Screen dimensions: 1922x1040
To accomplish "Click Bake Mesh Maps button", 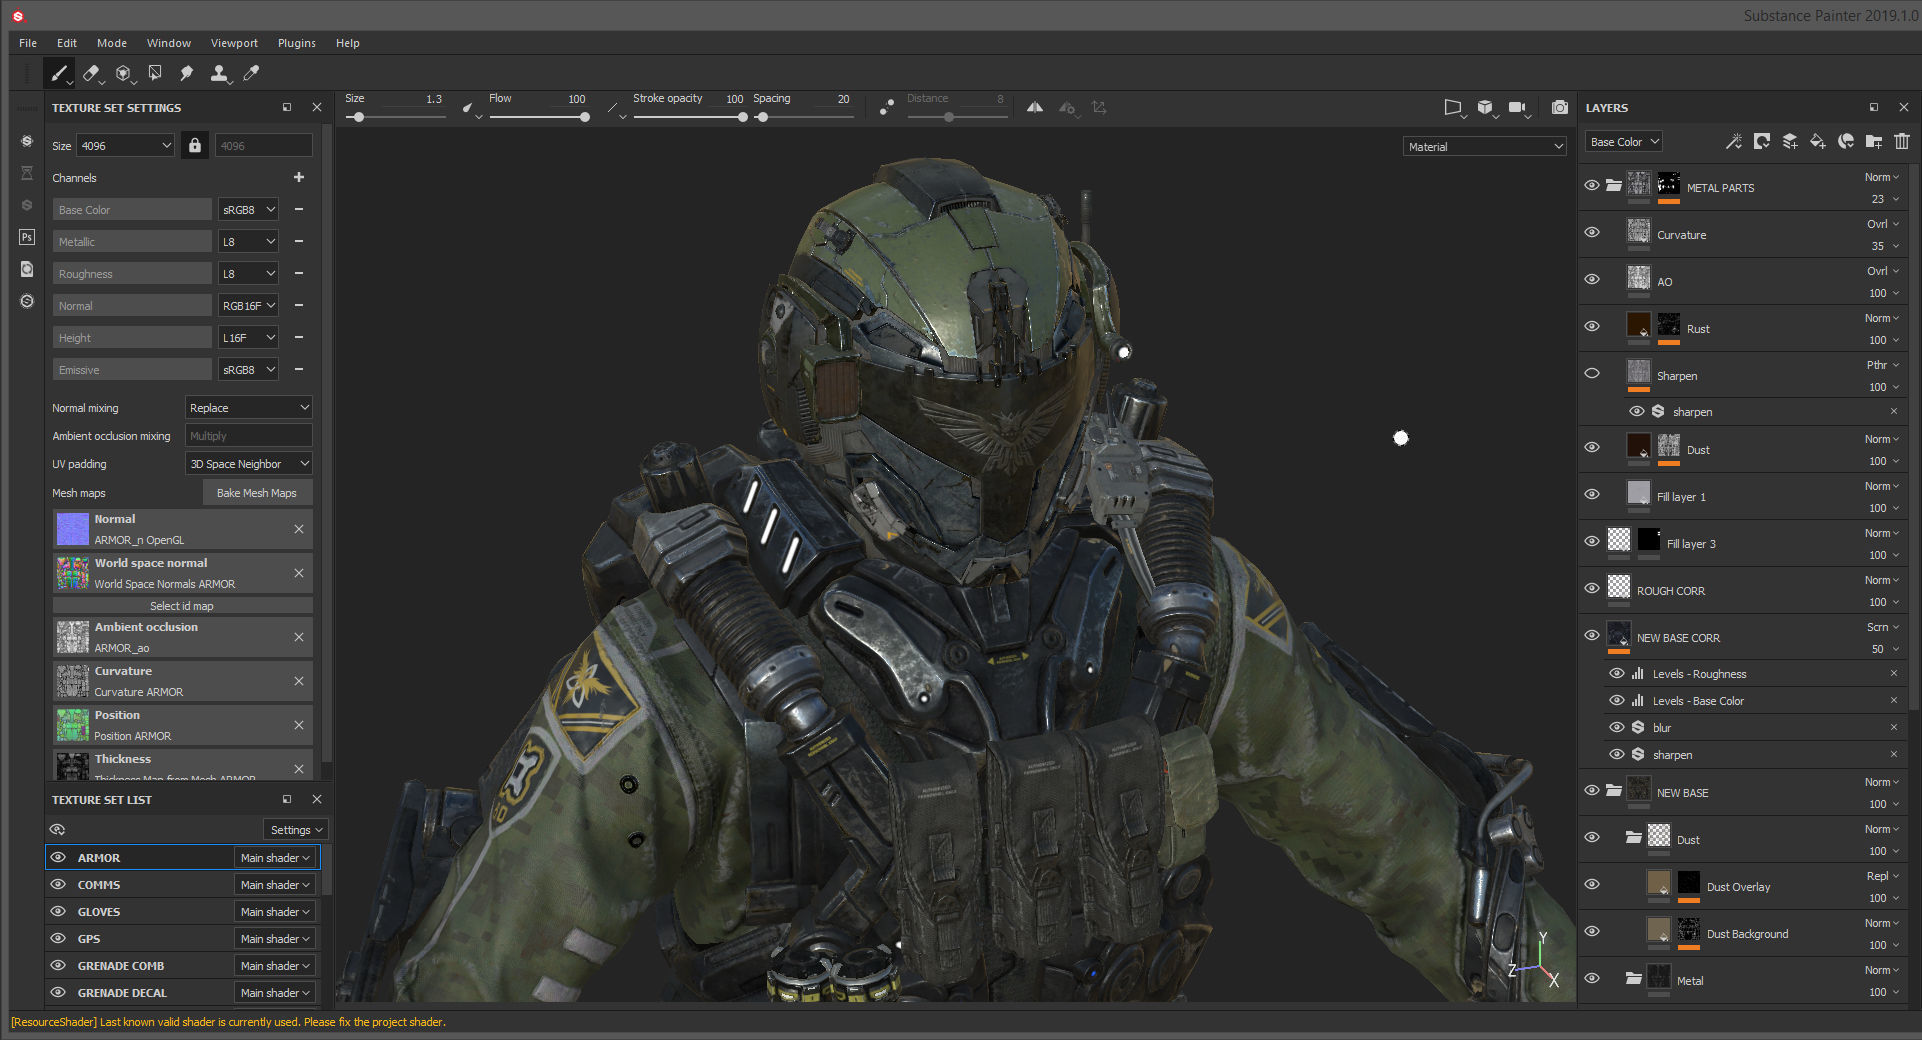I will point(257,493).
